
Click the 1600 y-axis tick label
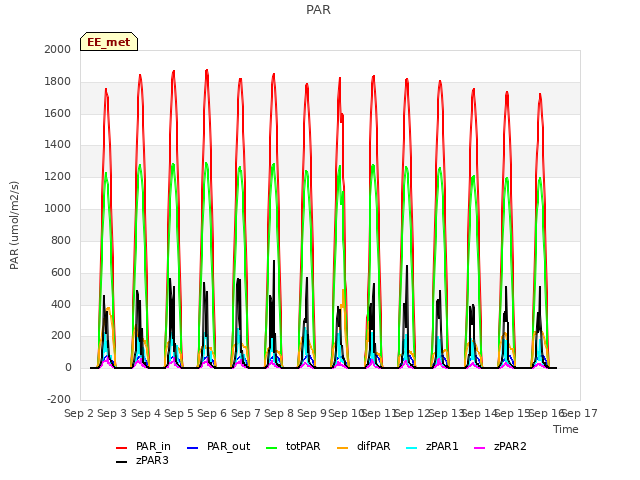point(58,113)
